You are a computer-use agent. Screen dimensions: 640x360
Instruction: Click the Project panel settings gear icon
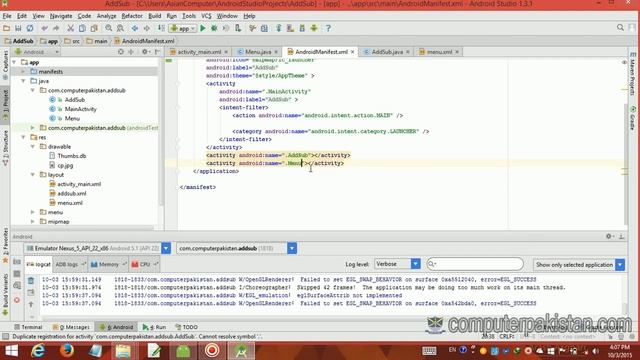coord(144,52)
